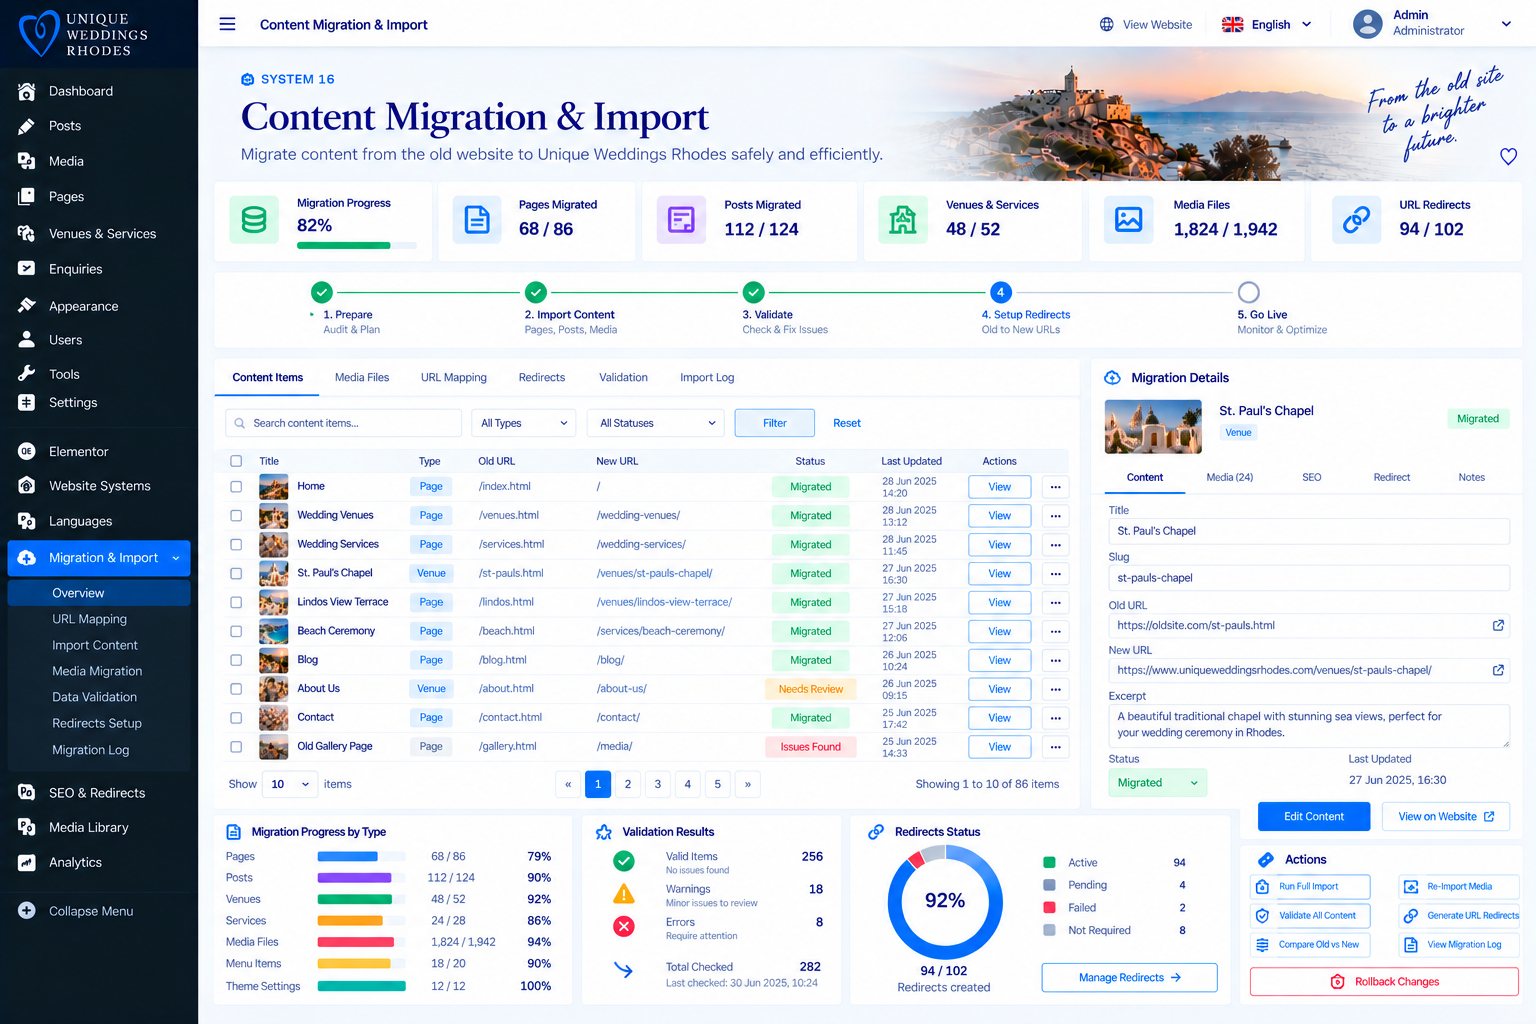Click the Collapse Menu plus icon

coord(27,911)
